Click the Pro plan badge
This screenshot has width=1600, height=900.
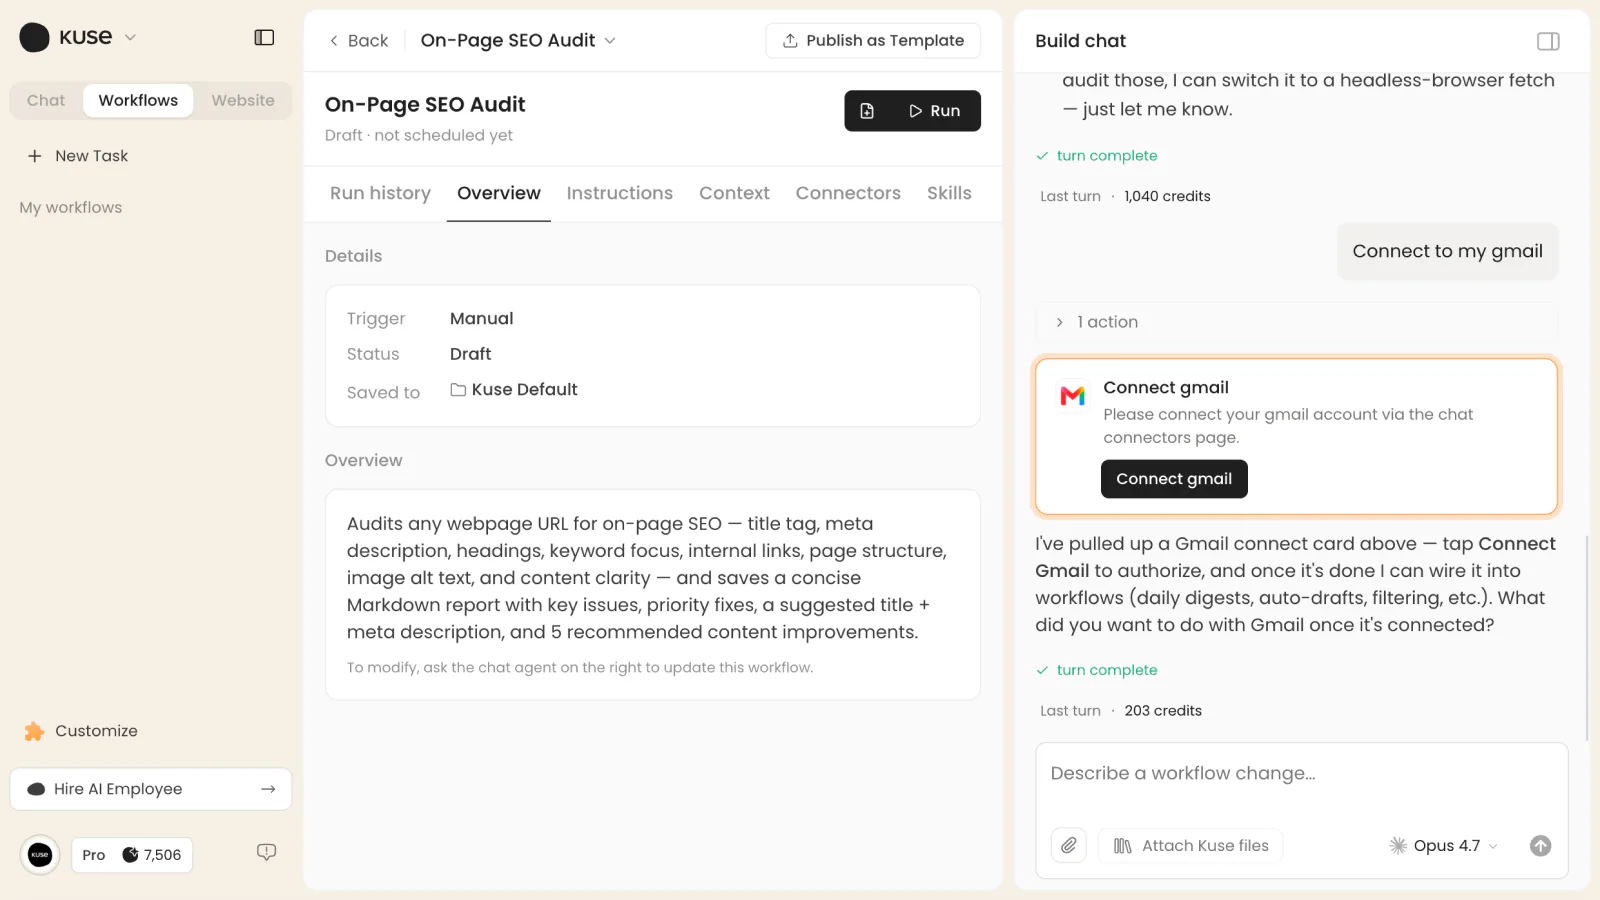click(94, 855)
